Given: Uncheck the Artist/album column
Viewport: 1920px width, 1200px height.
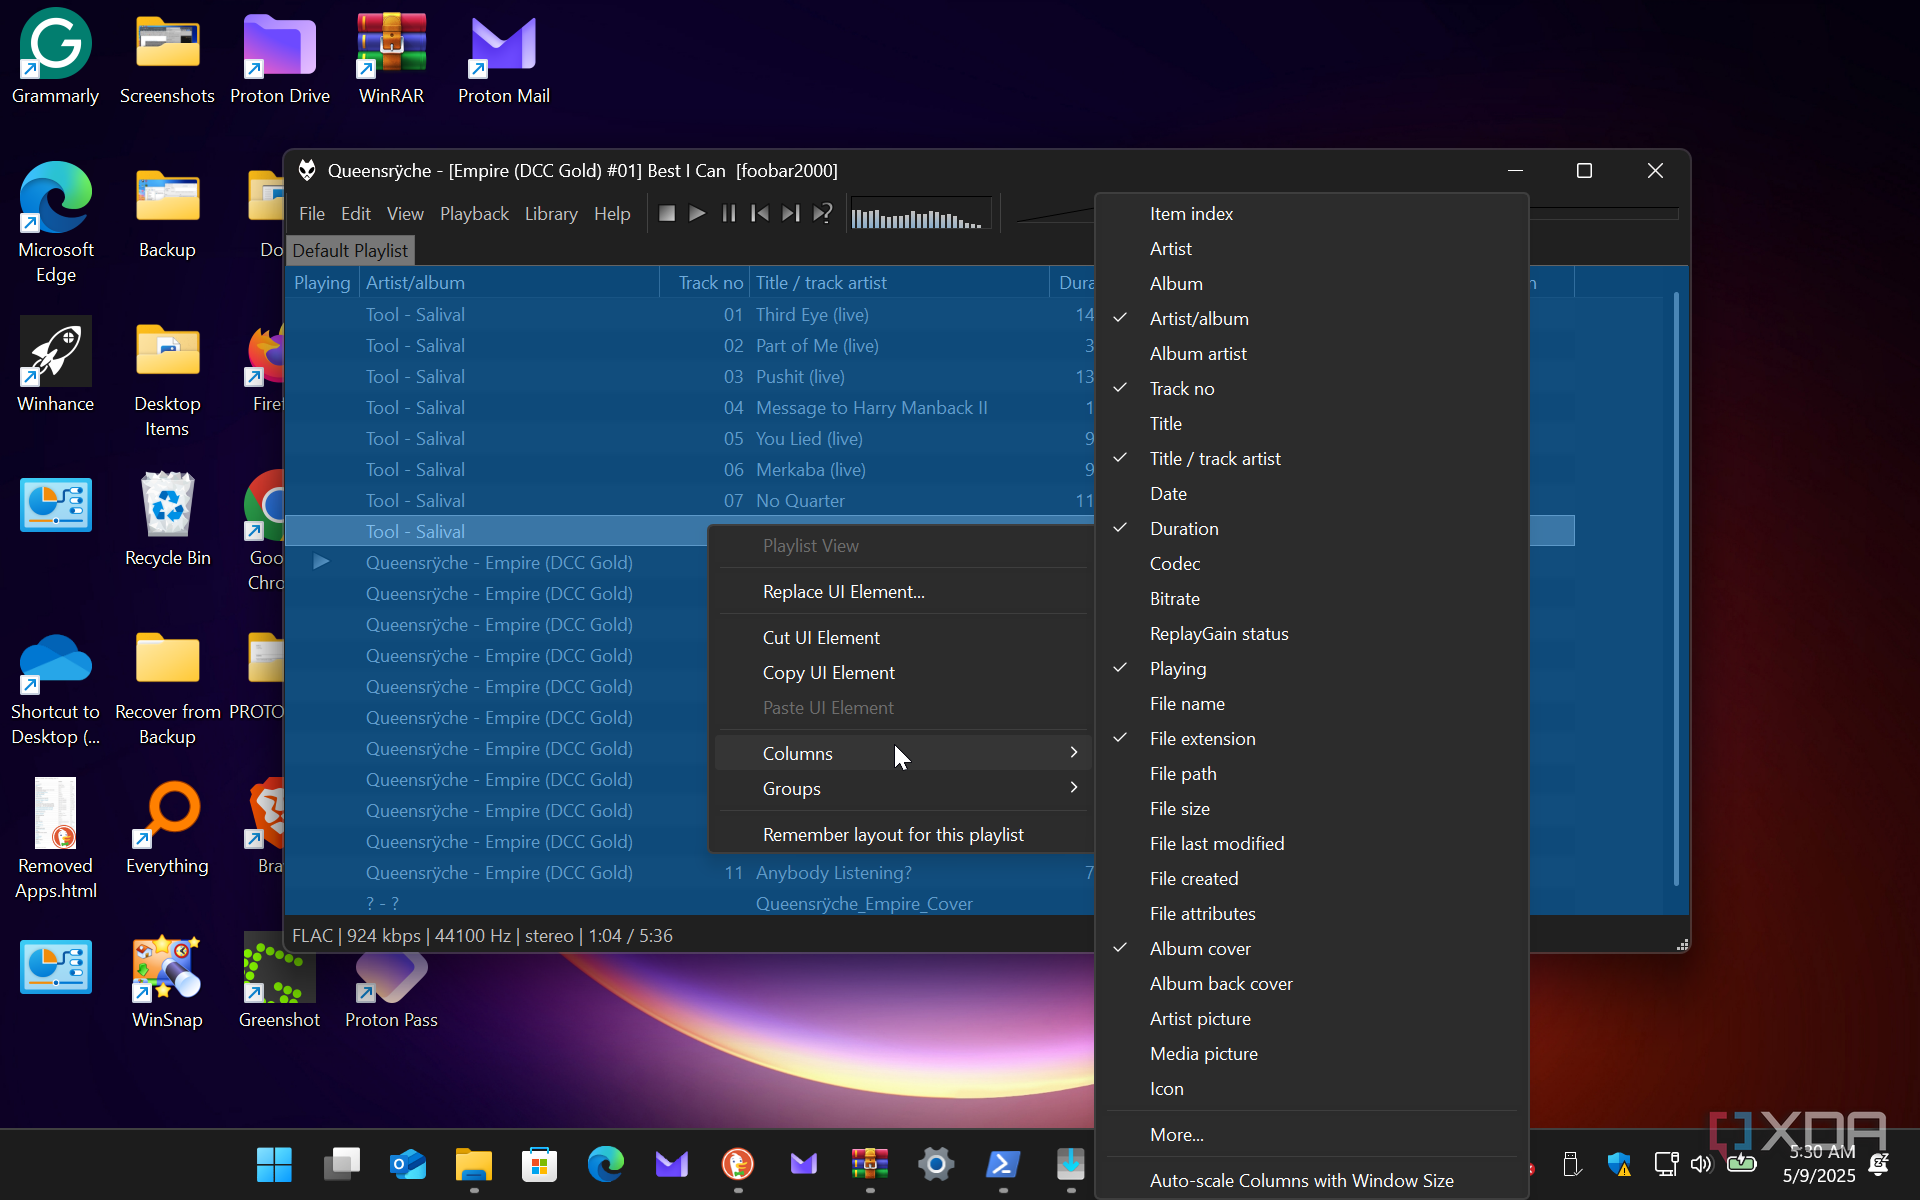Looking at the screenshot, I should (1198, 318).
